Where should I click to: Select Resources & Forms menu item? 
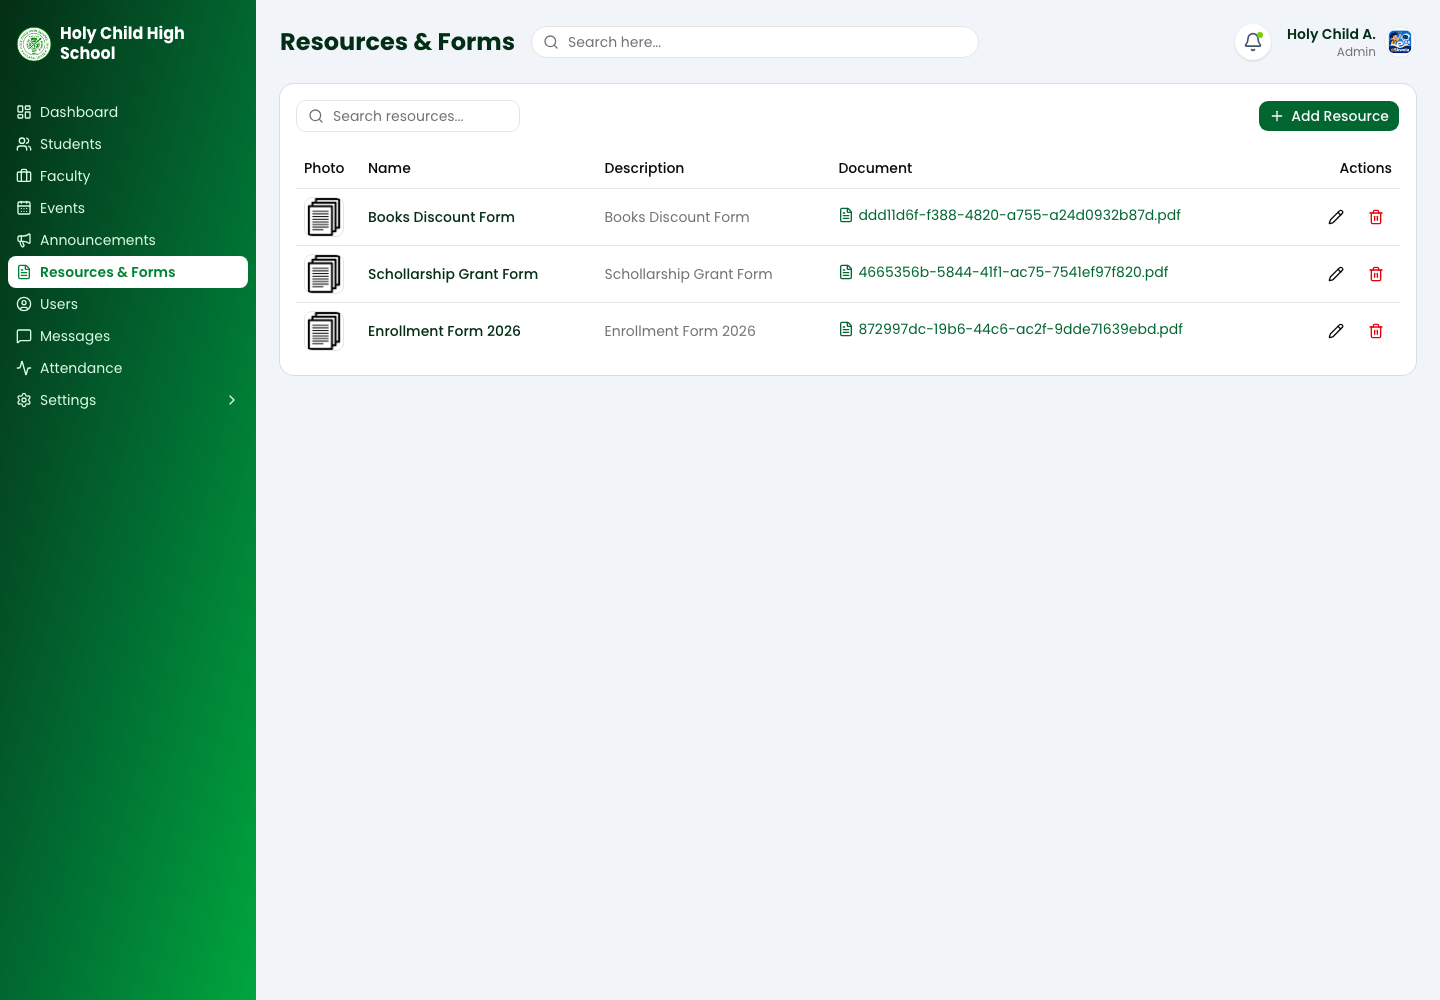(128, 272)
